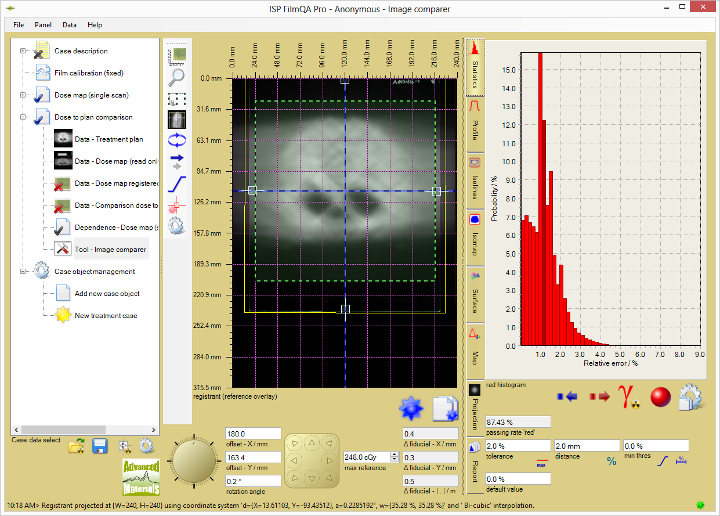Click the blue ramp curve icon in image toolbar
The width and height of the screenshot is (720, 516).
(x=177, y=184)
